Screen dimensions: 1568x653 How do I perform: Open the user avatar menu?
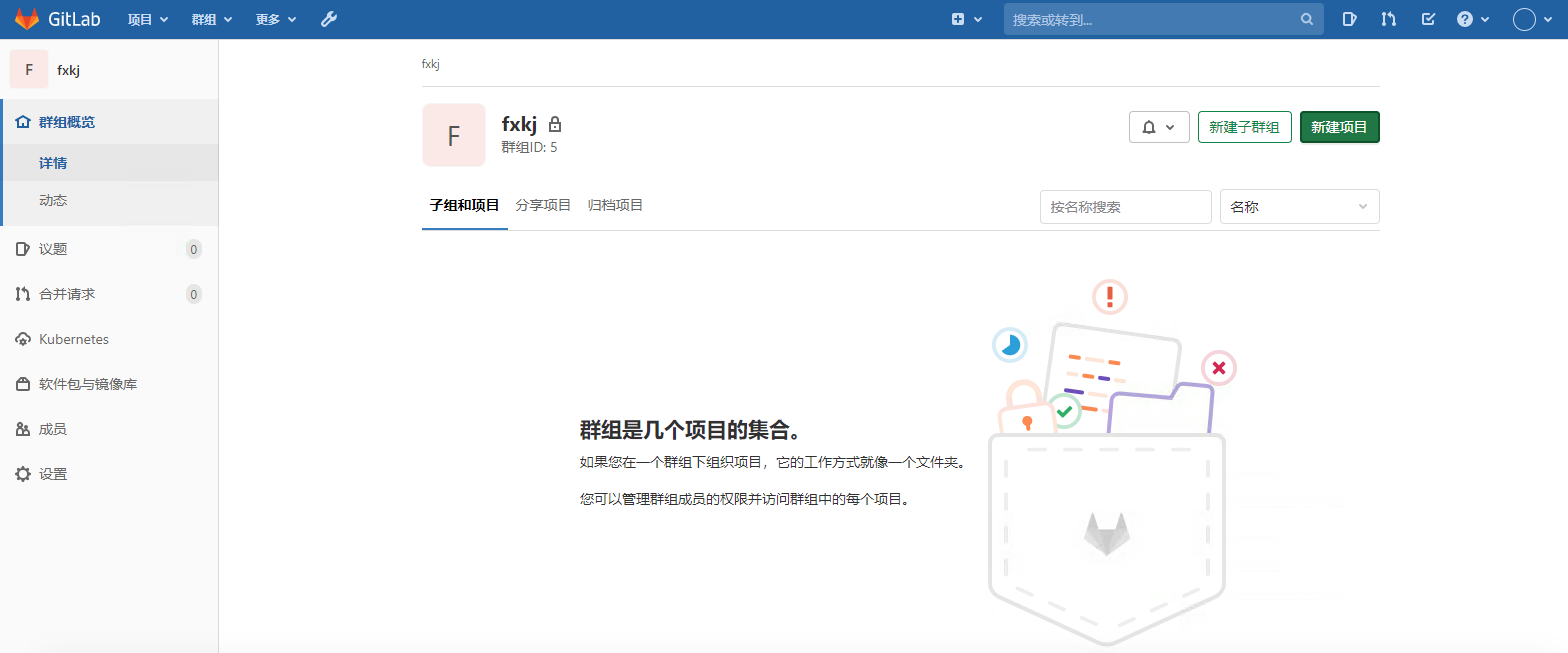point(1531,19)
